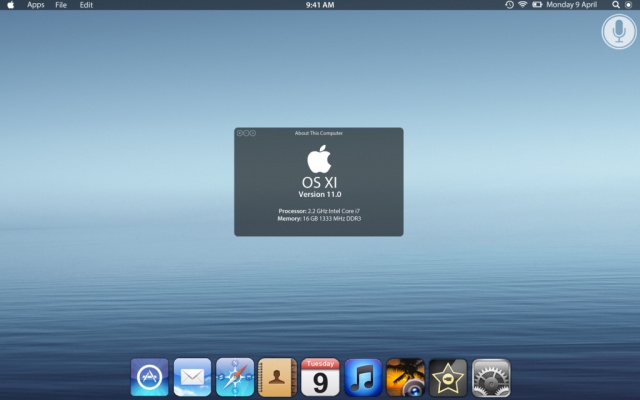Open System Preferences gear icon
This screenshot has width=640, height=400.
click(x=491, y=378)
